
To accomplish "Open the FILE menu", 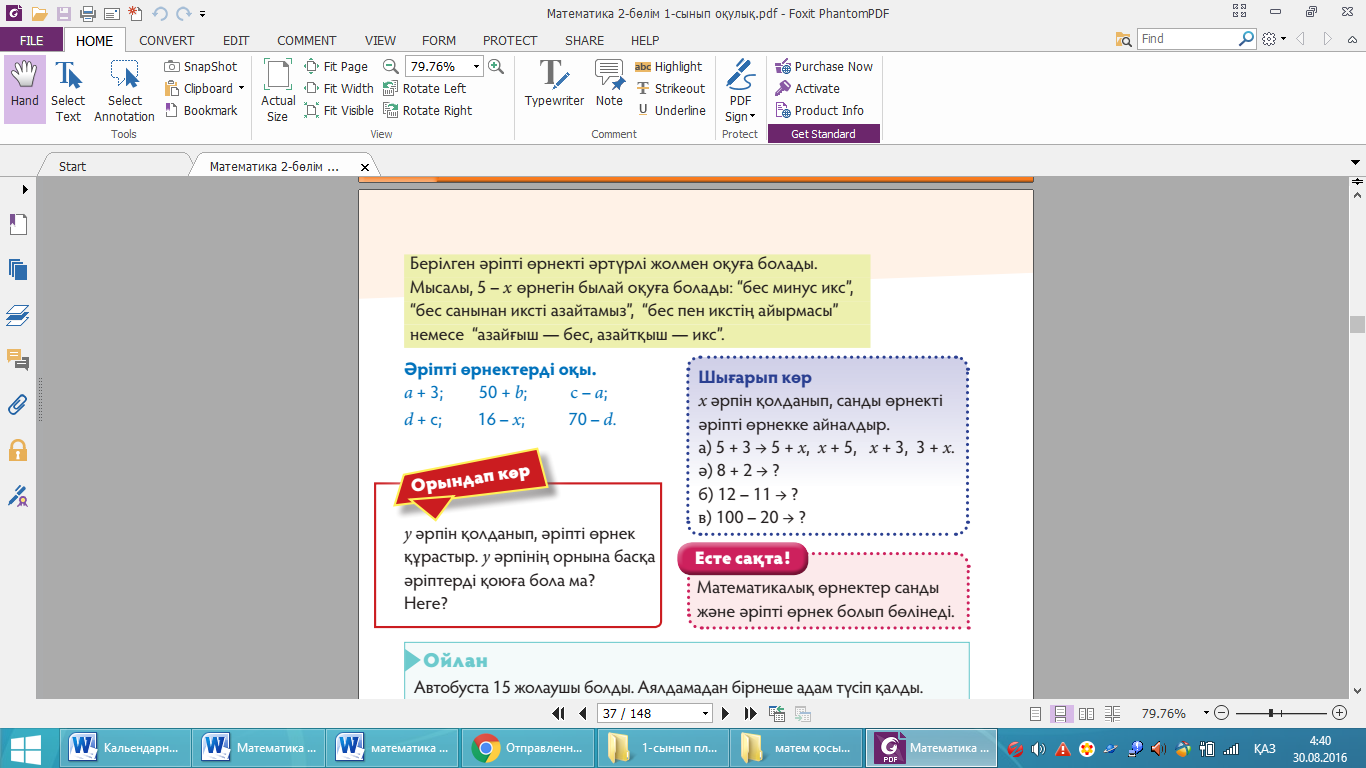I will 32,41.
